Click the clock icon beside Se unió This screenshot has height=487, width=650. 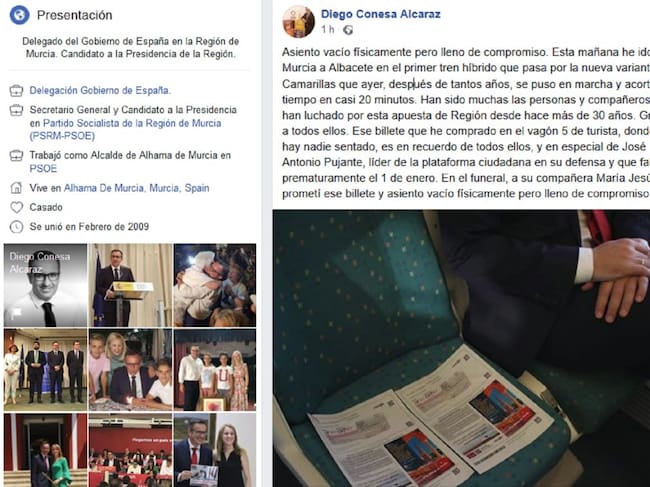click(x=16, y=227)
